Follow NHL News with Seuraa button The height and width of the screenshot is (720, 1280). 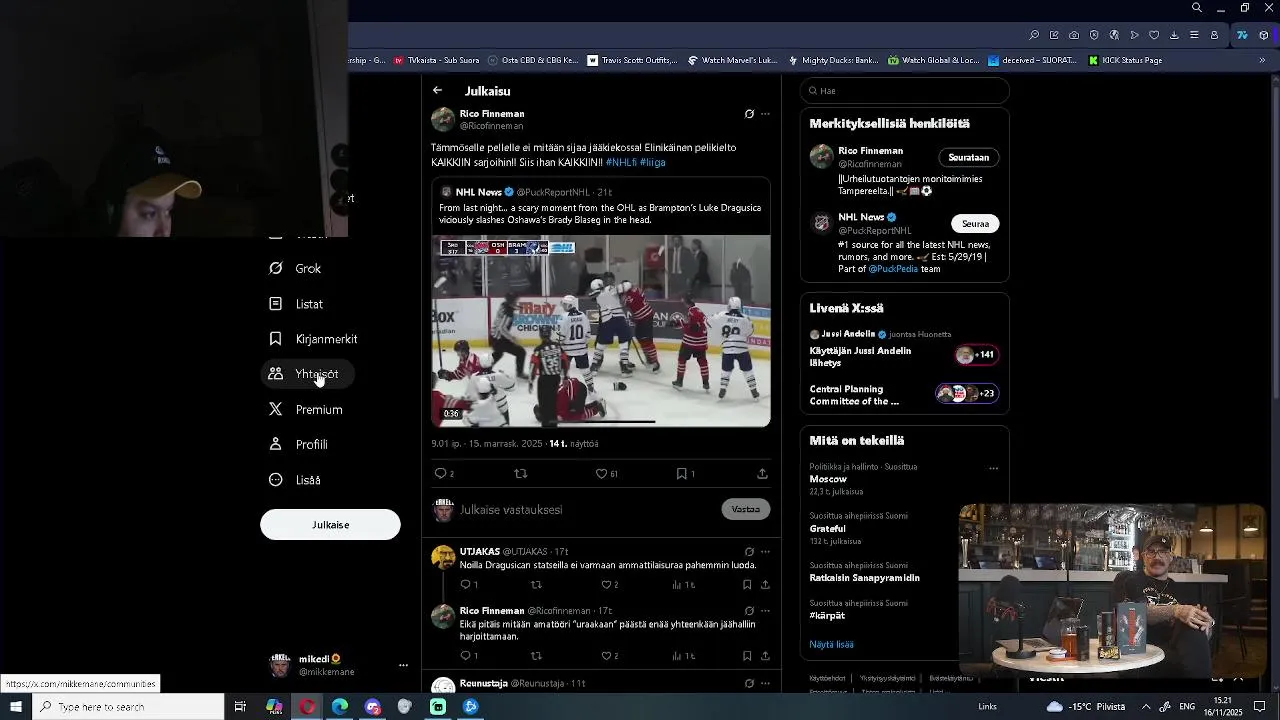tap(975, 224)
